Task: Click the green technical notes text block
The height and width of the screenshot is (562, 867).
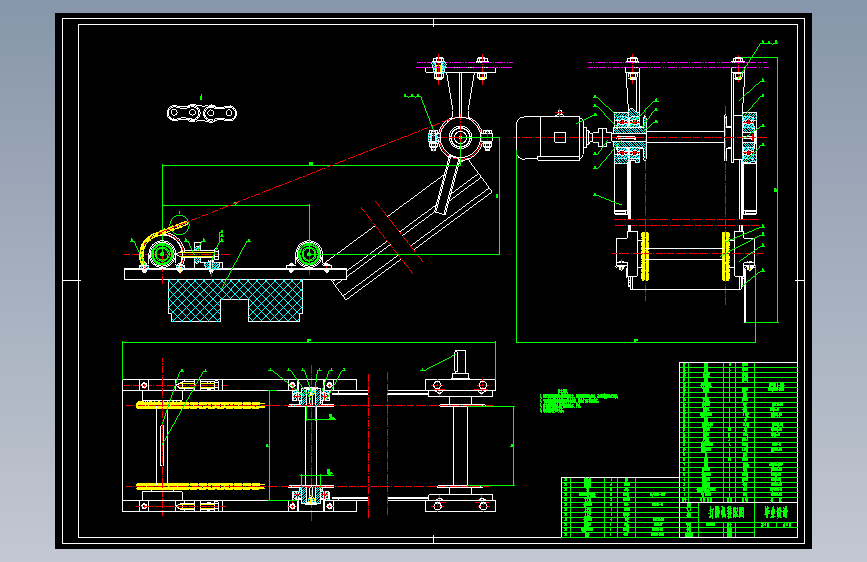Action: coord(578,402)
